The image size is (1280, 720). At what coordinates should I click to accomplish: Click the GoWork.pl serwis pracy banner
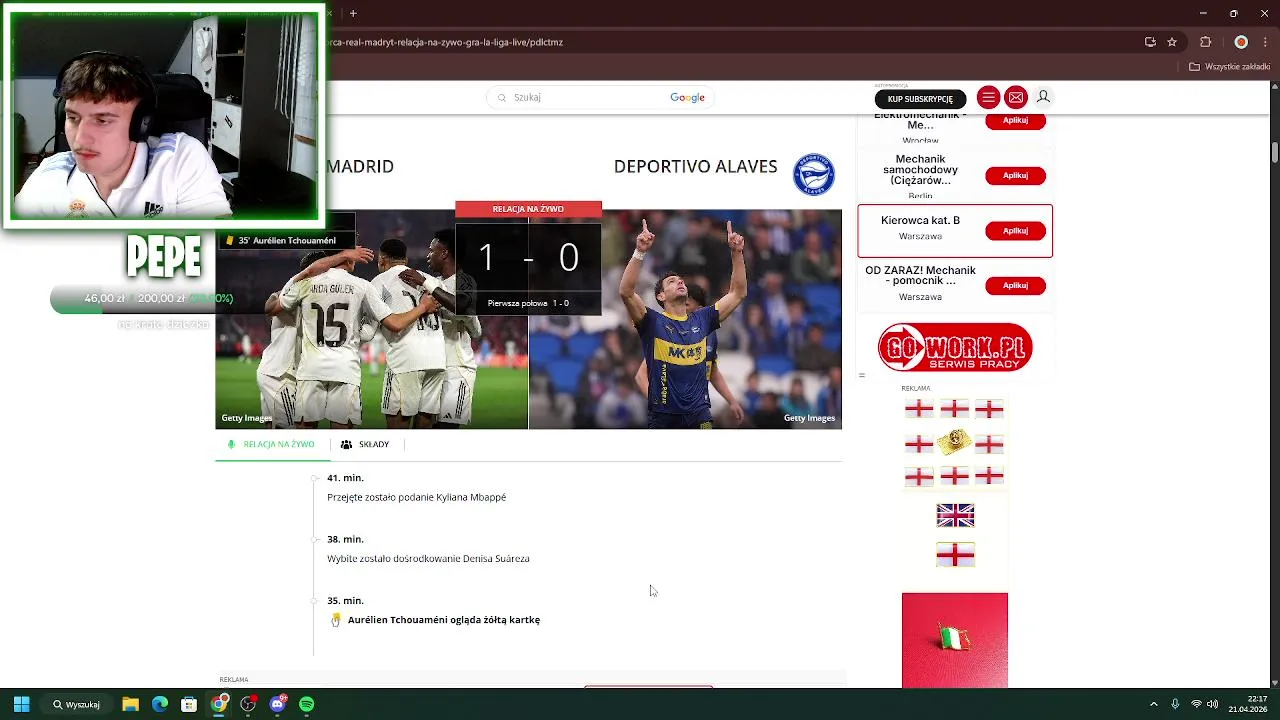(955, 347)
